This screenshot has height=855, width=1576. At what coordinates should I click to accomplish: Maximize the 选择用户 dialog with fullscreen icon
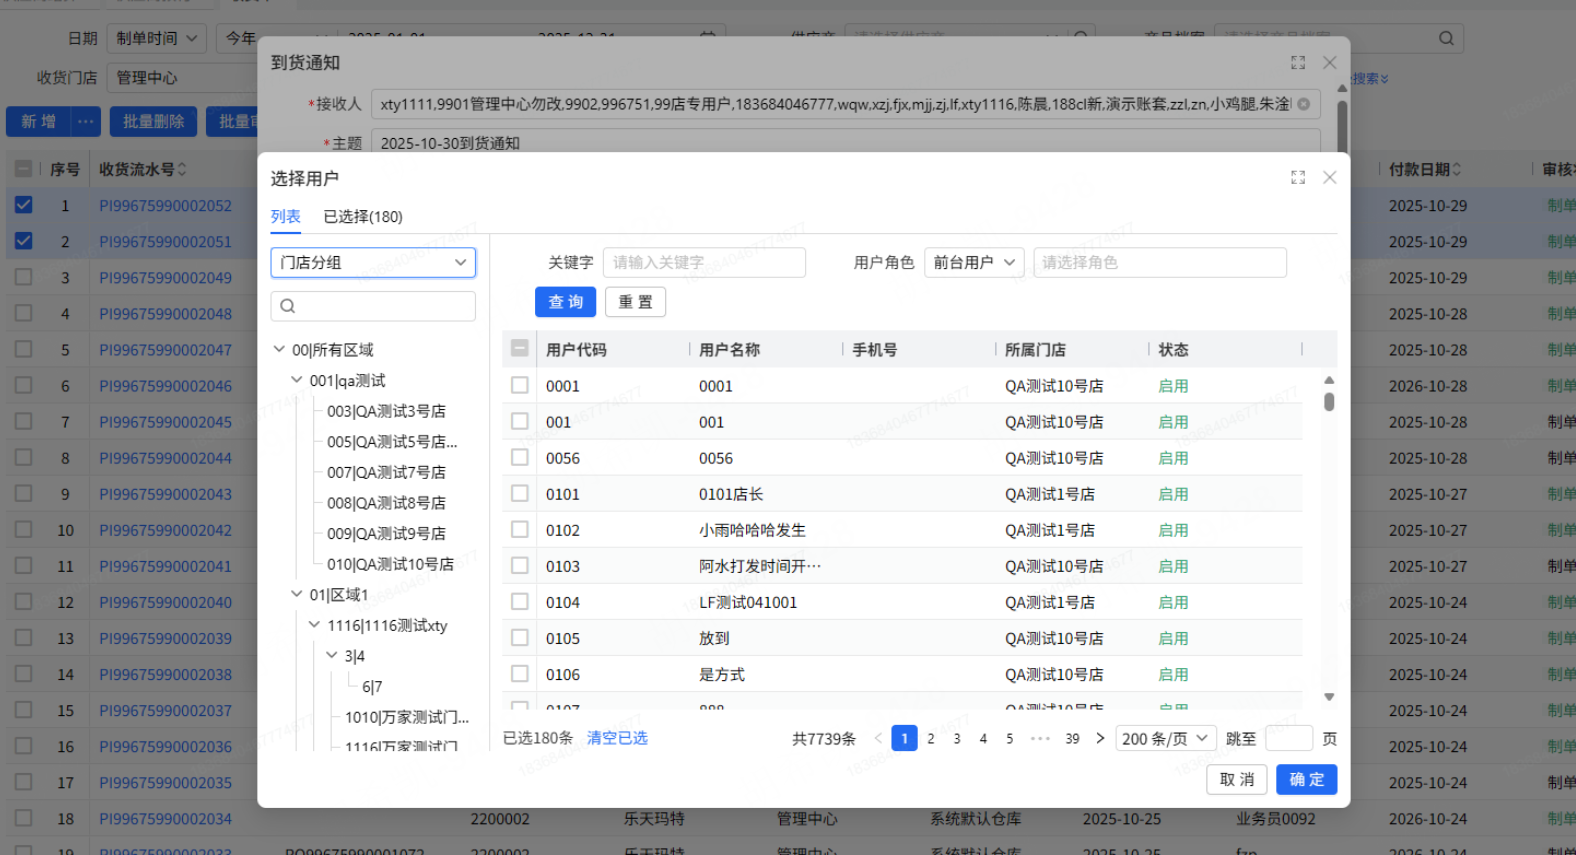[x=1298, y=178]
